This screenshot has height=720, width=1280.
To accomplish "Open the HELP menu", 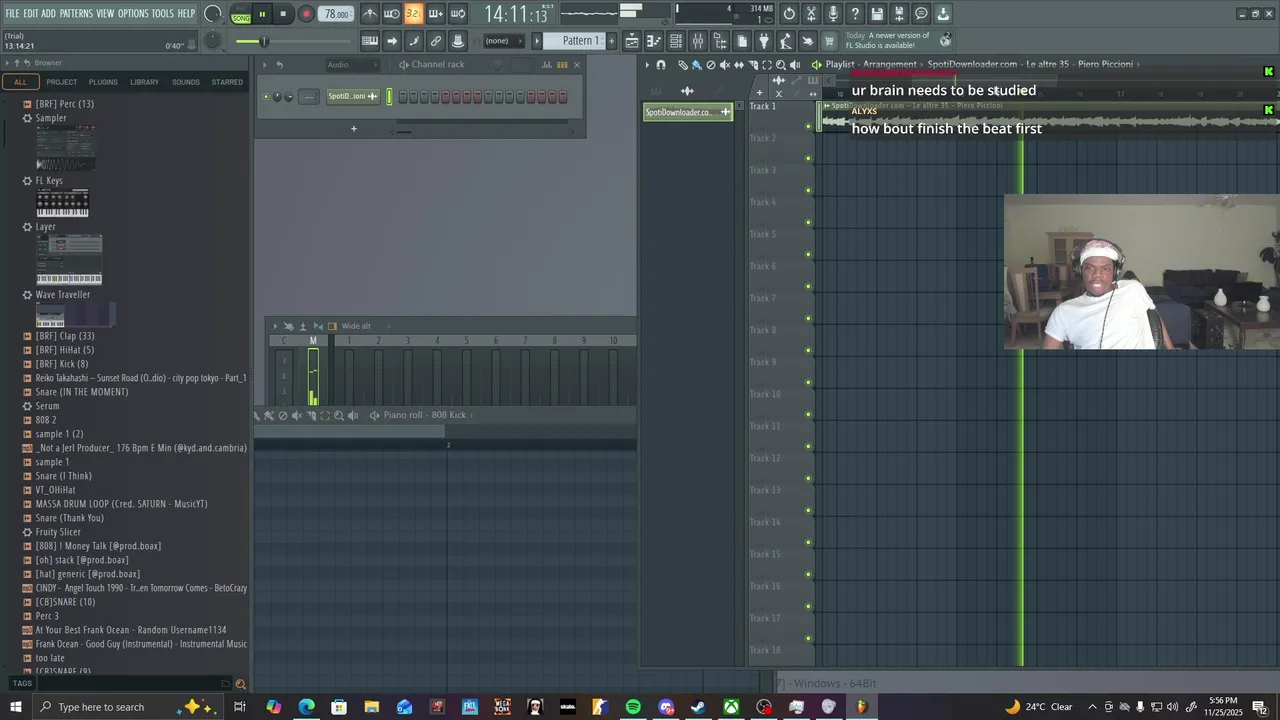I will 187,14.
